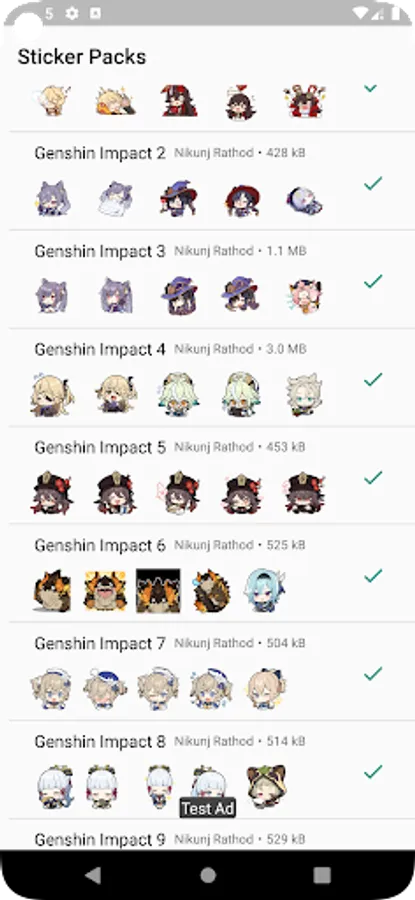
Task: Tap the checkmark icon for Genshin Impact 6
Action: (373, 576)
